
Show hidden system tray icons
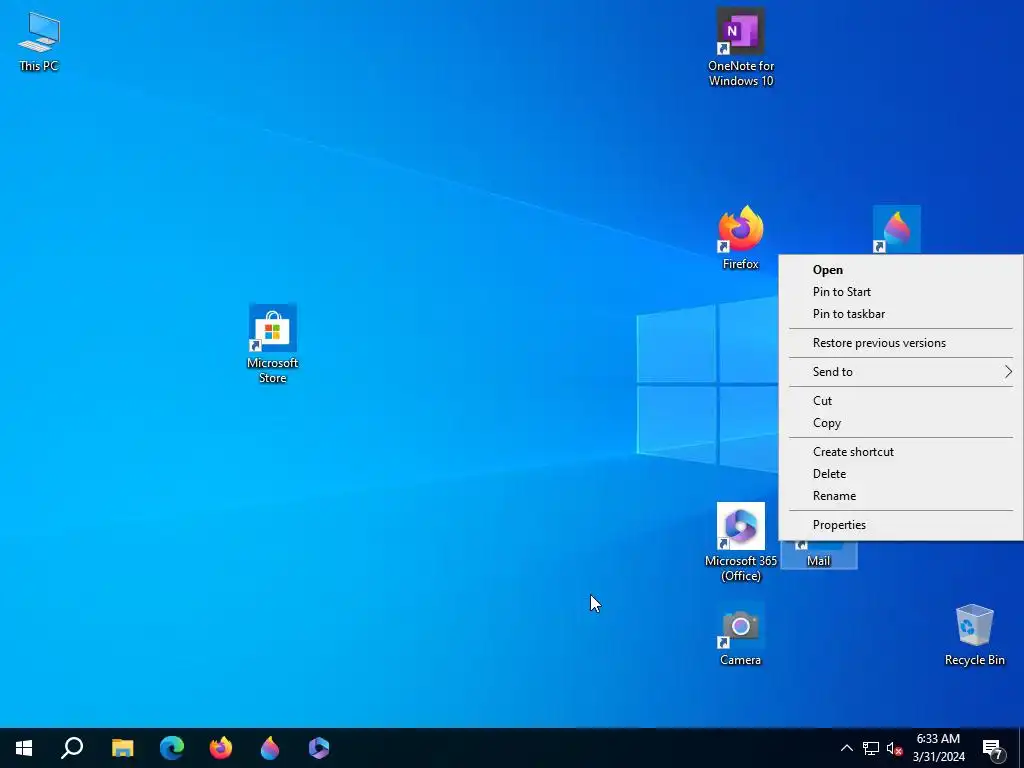click(x=846, y=748)
